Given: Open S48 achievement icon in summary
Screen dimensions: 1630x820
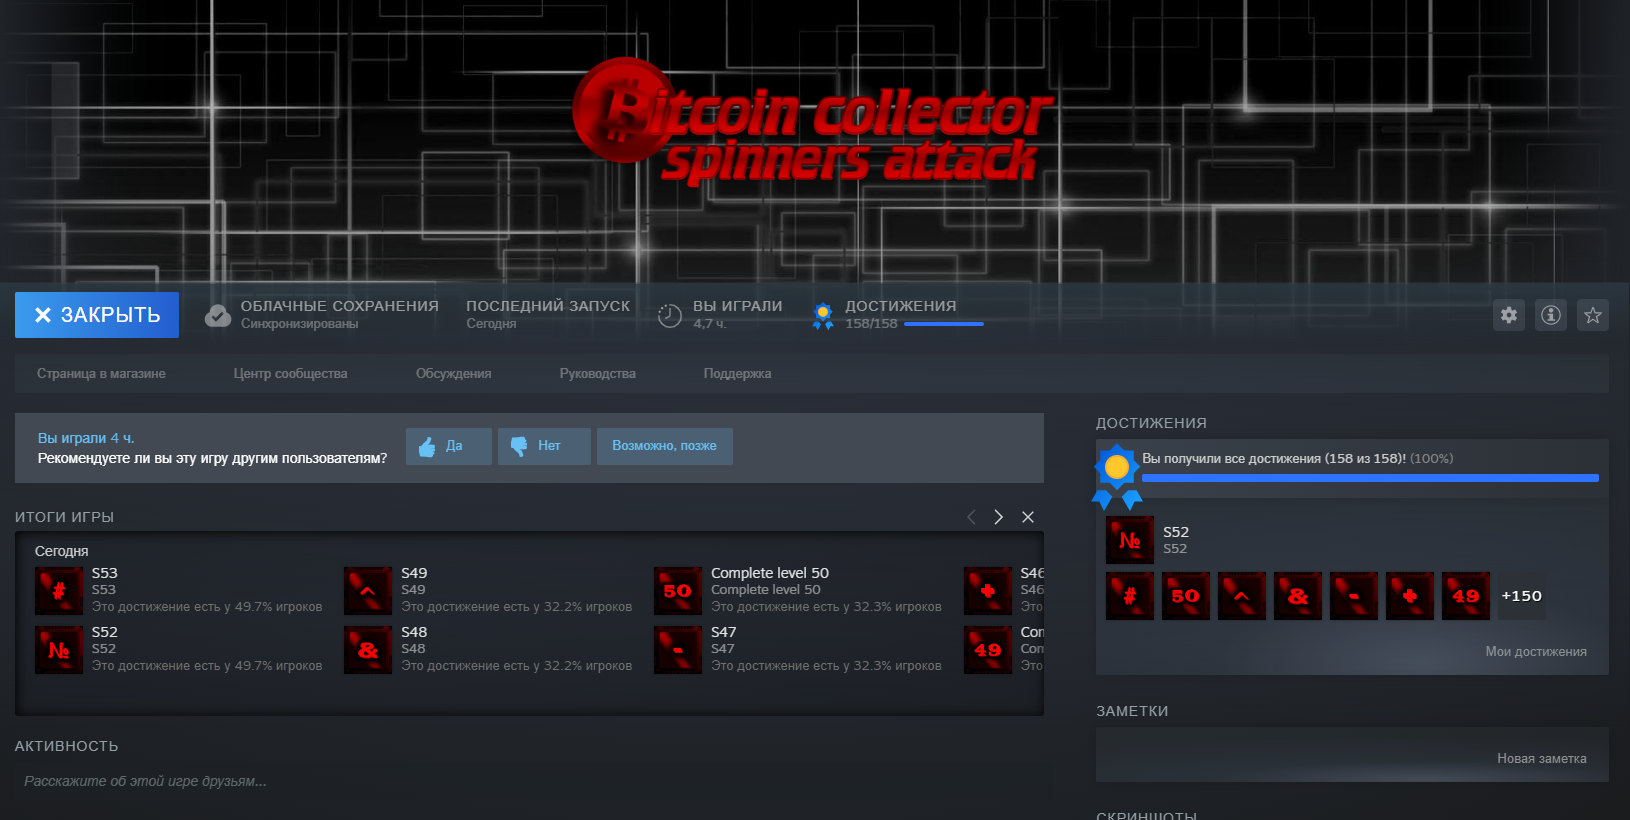Looking at the screenshot, I should tap(368, 650).
